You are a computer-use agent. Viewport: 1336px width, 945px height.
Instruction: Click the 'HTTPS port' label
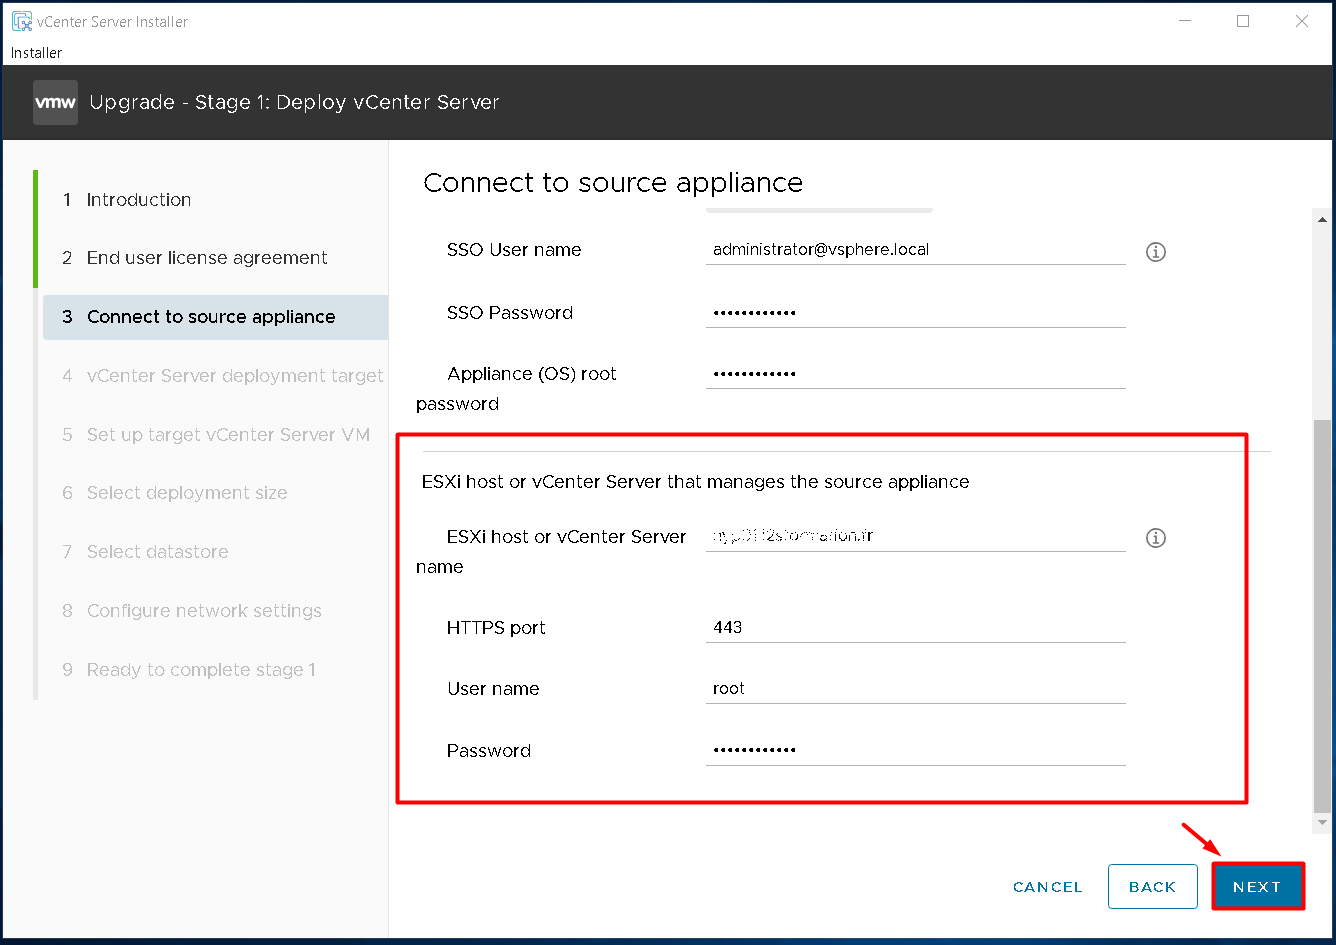point(496,628)
